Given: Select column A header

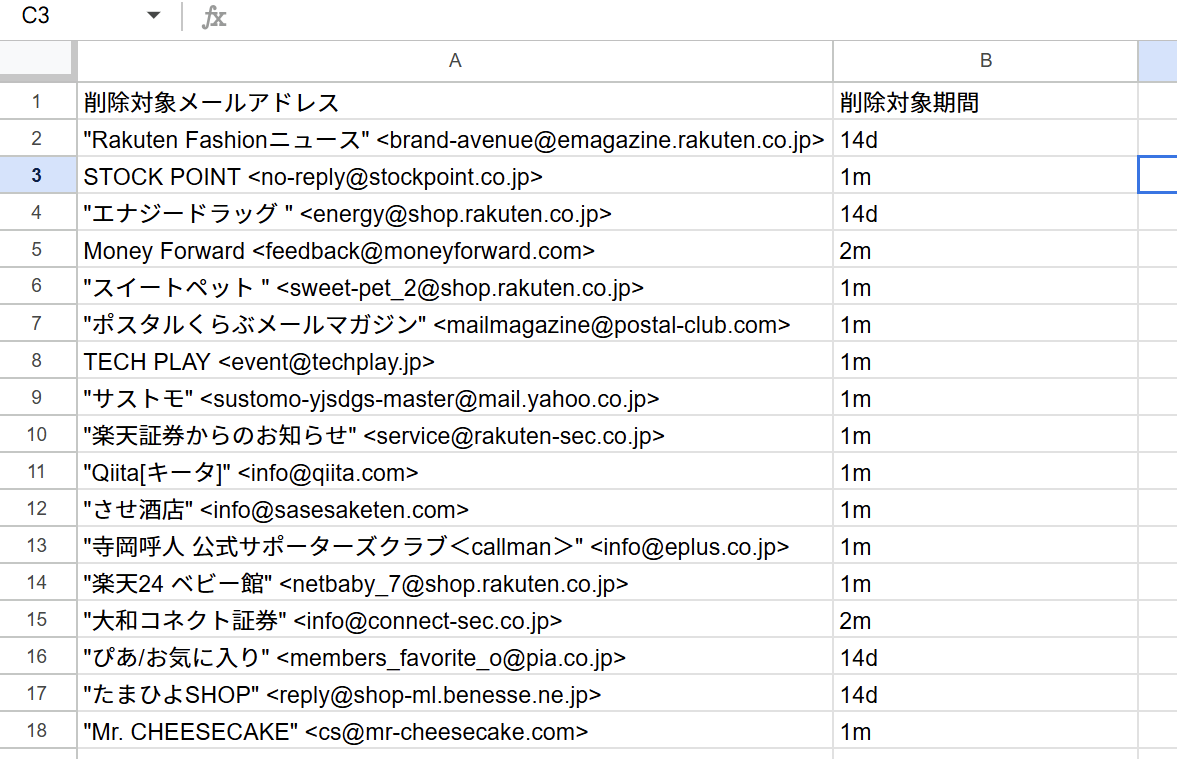Looking at the screenshot, I should point(455,61).
